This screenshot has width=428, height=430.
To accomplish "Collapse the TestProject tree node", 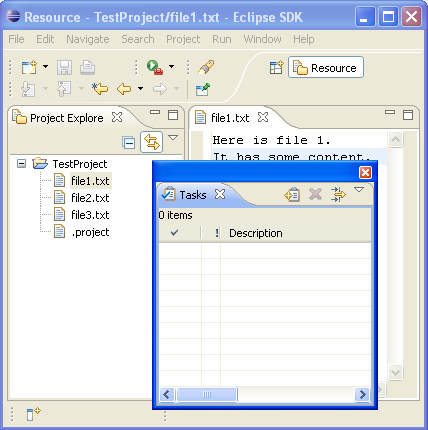I will tap(21, 164).
